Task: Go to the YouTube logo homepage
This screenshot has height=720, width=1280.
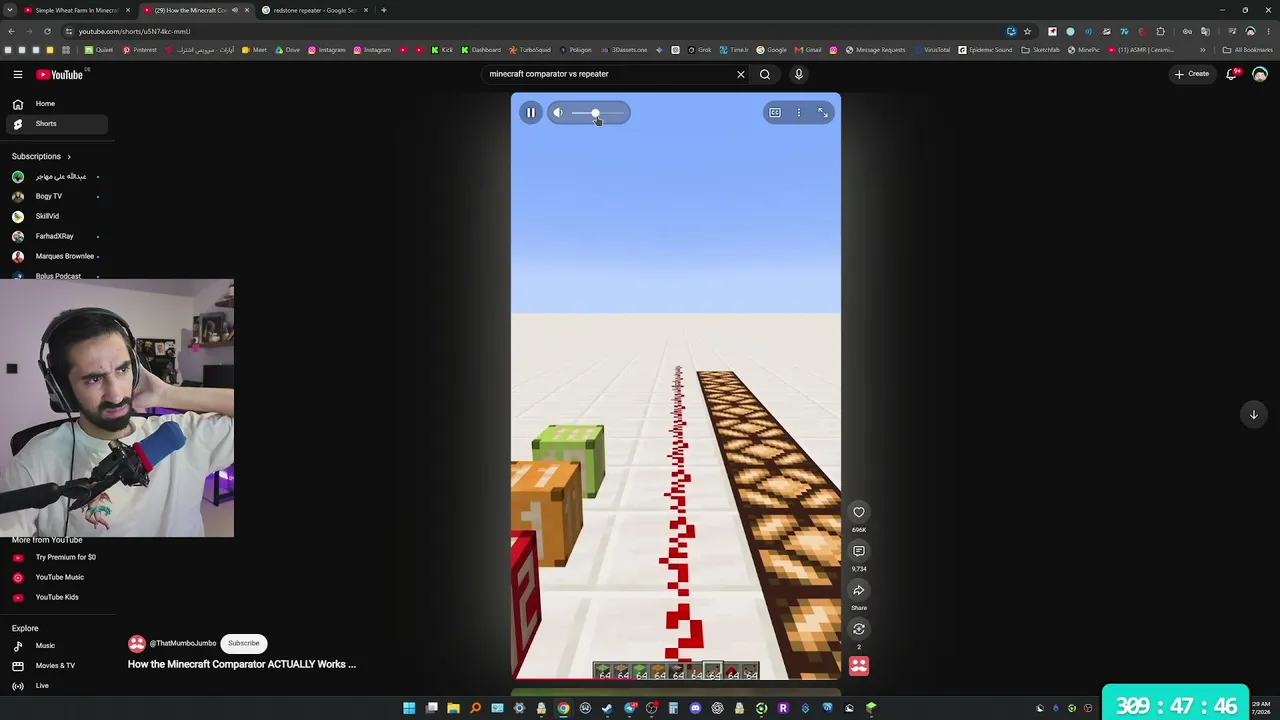Action: (x=60, y=74)
